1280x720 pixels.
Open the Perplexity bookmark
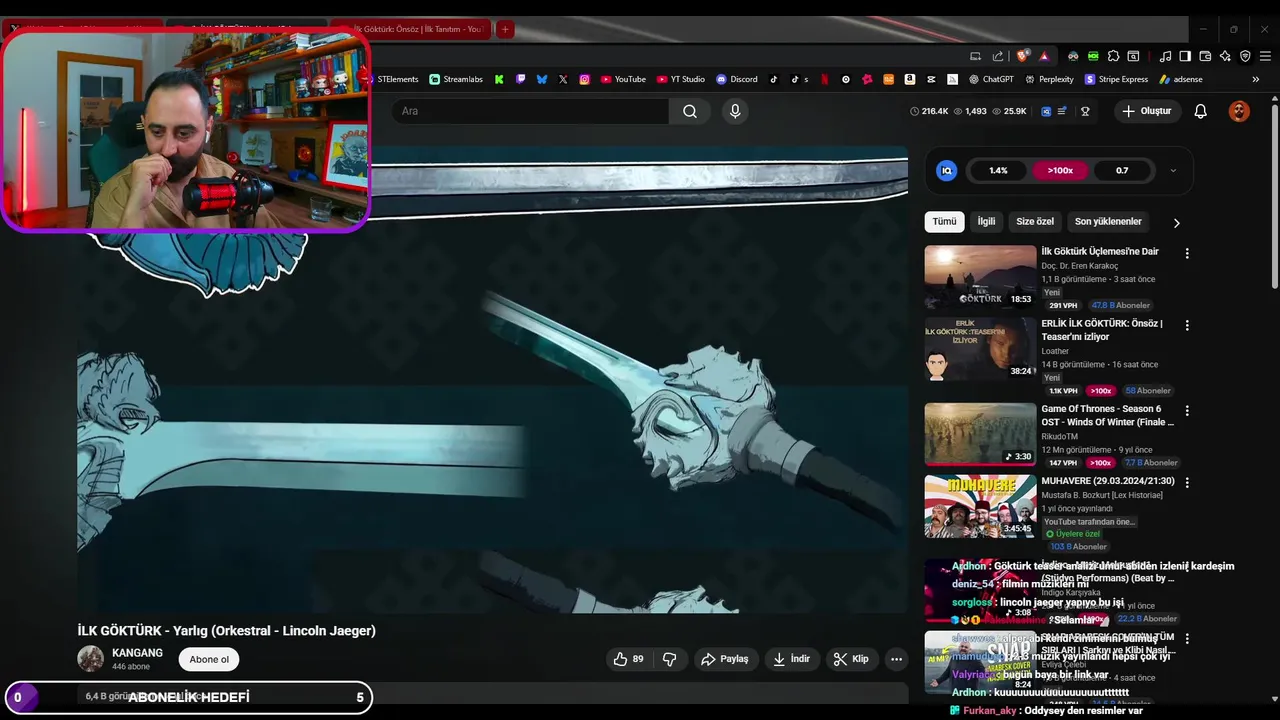pyautogui.click(x=1049, y=79)
